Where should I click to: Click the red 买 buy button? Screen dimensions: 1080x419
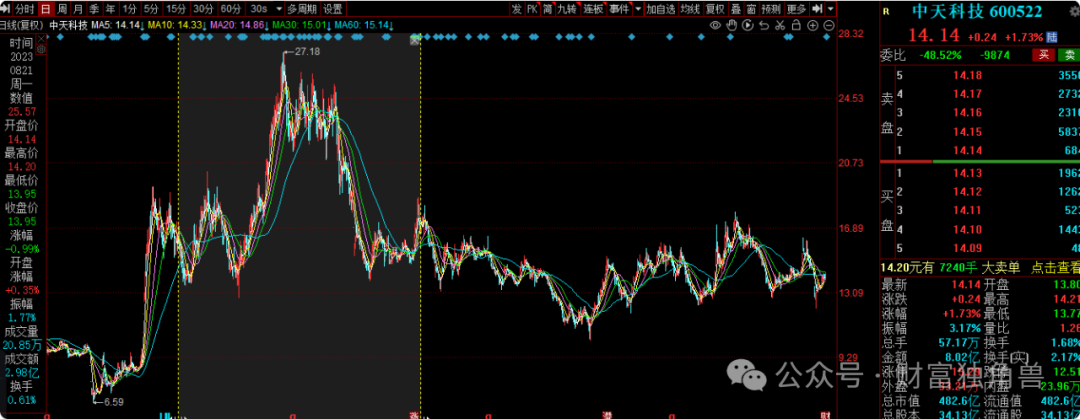(x=1043, y=54)
